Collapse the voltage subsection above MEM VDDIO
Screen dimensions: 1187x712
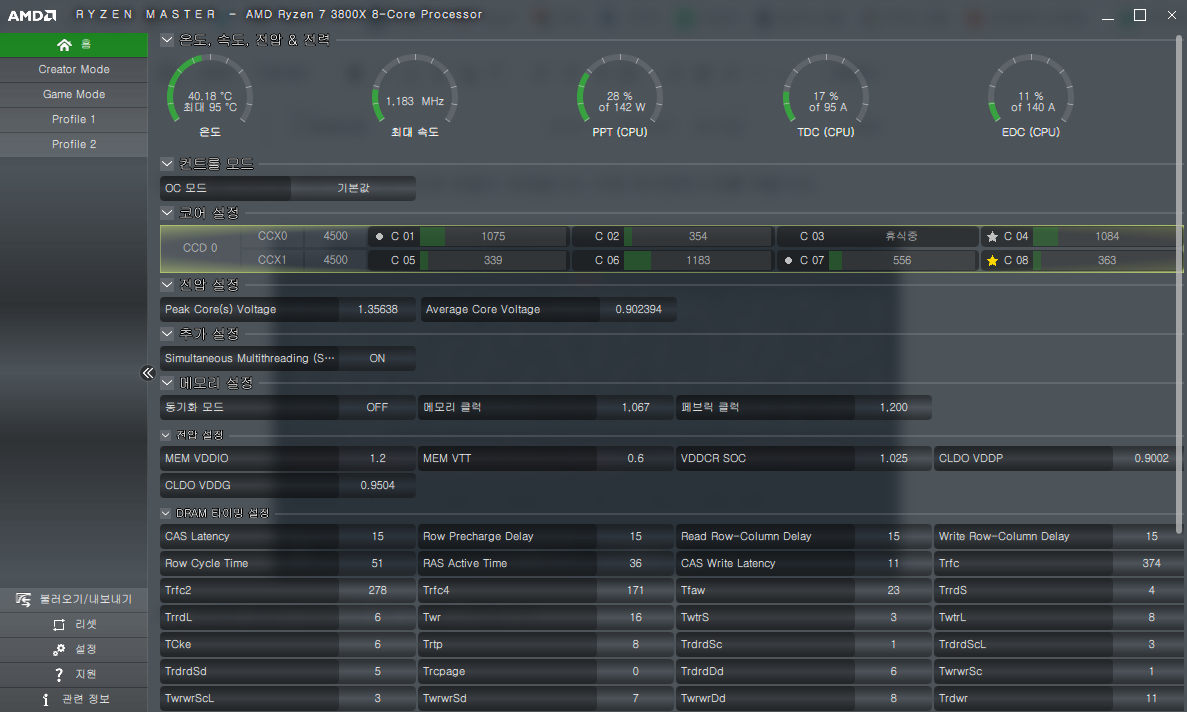coord(166,435)
